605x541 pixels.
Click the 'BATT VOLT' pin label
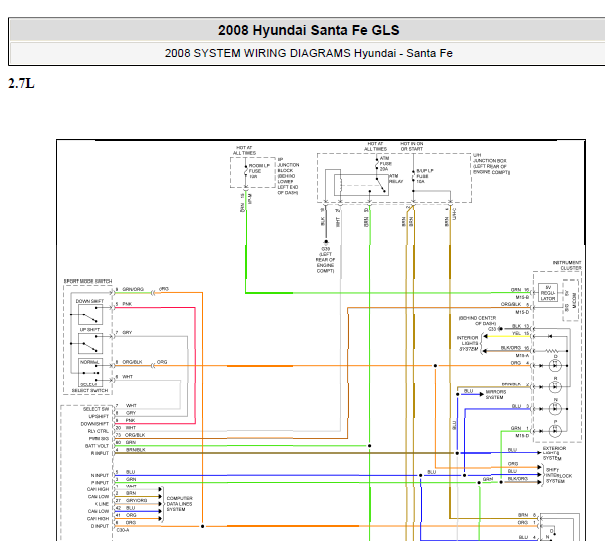(97, 446)
